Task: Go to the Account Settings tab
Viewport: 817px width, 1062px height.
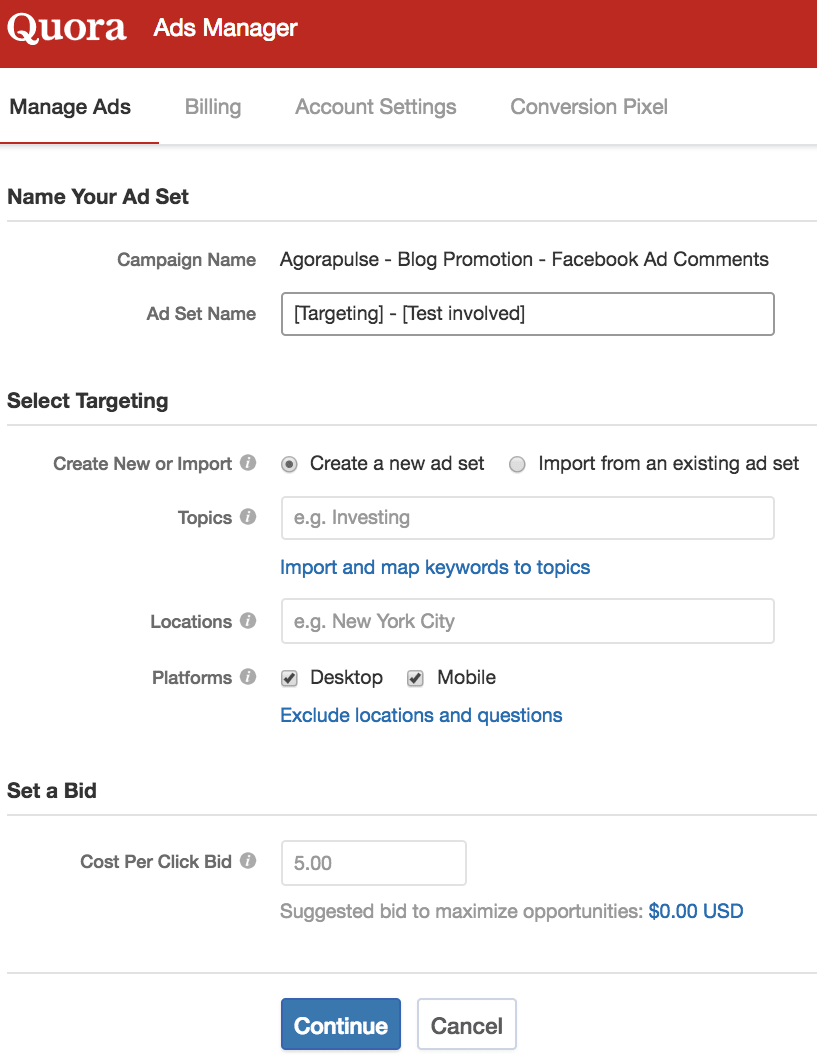Action: (376, 107)
